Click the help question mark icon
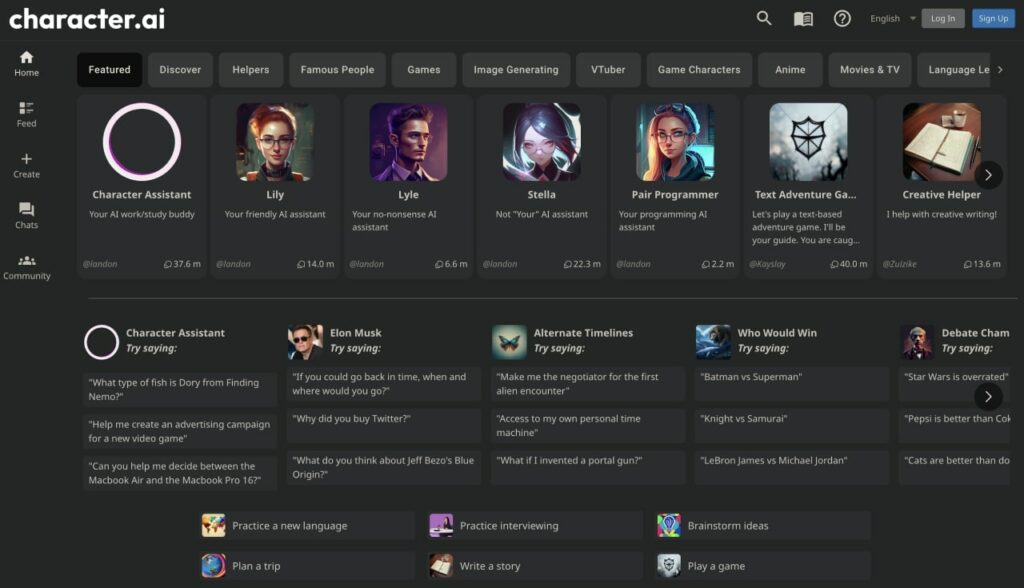 (841, 18)
